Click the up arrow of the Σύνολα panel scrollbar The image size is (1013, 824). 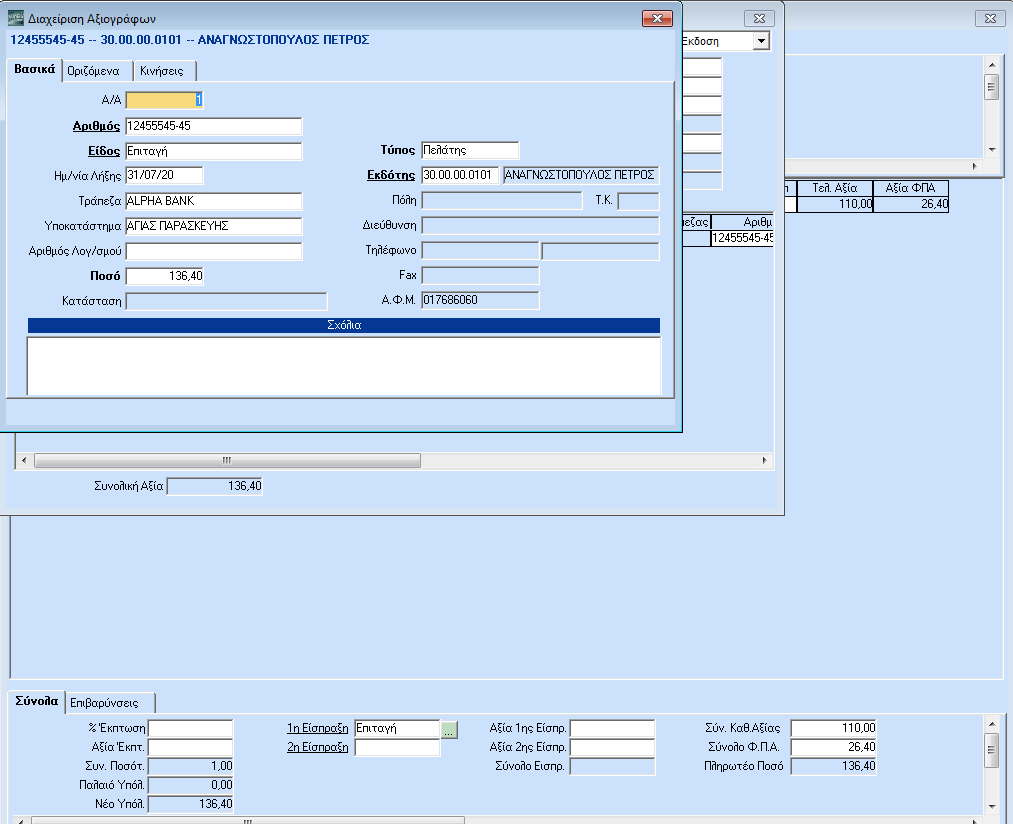click(992, 724)
